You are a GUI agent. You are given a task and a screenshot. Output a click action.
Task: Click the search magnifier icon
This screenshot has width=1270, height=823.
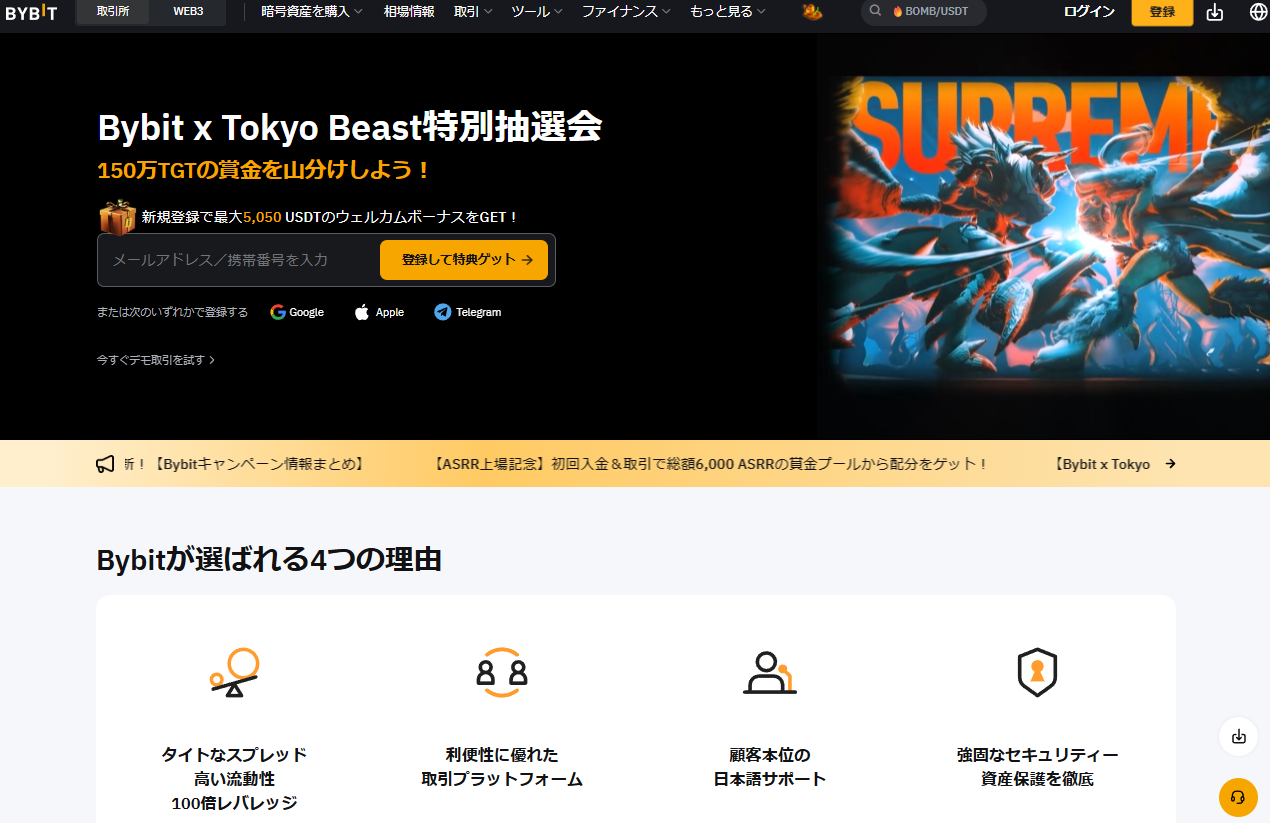pyautogui.click(x=875, y=12)
